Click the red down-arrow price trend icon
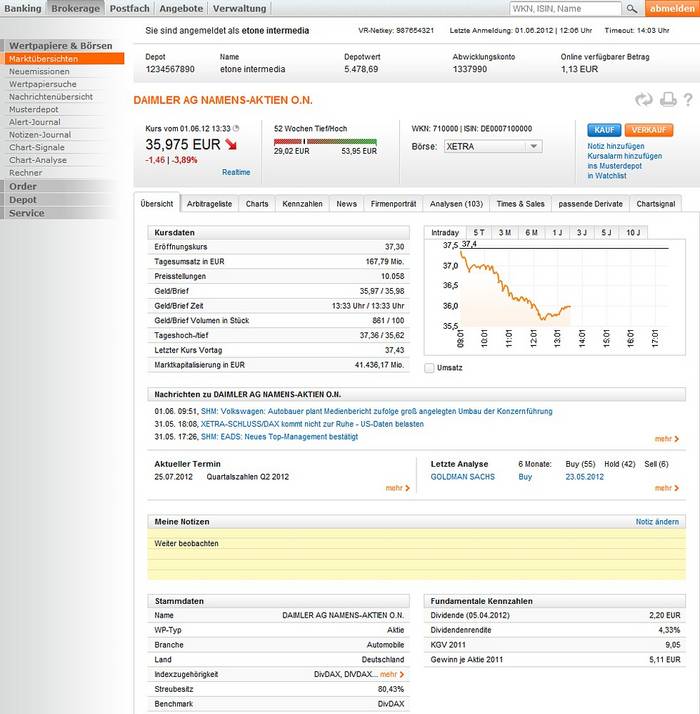This screenshot has width=700, height=714. click(231, 145)
